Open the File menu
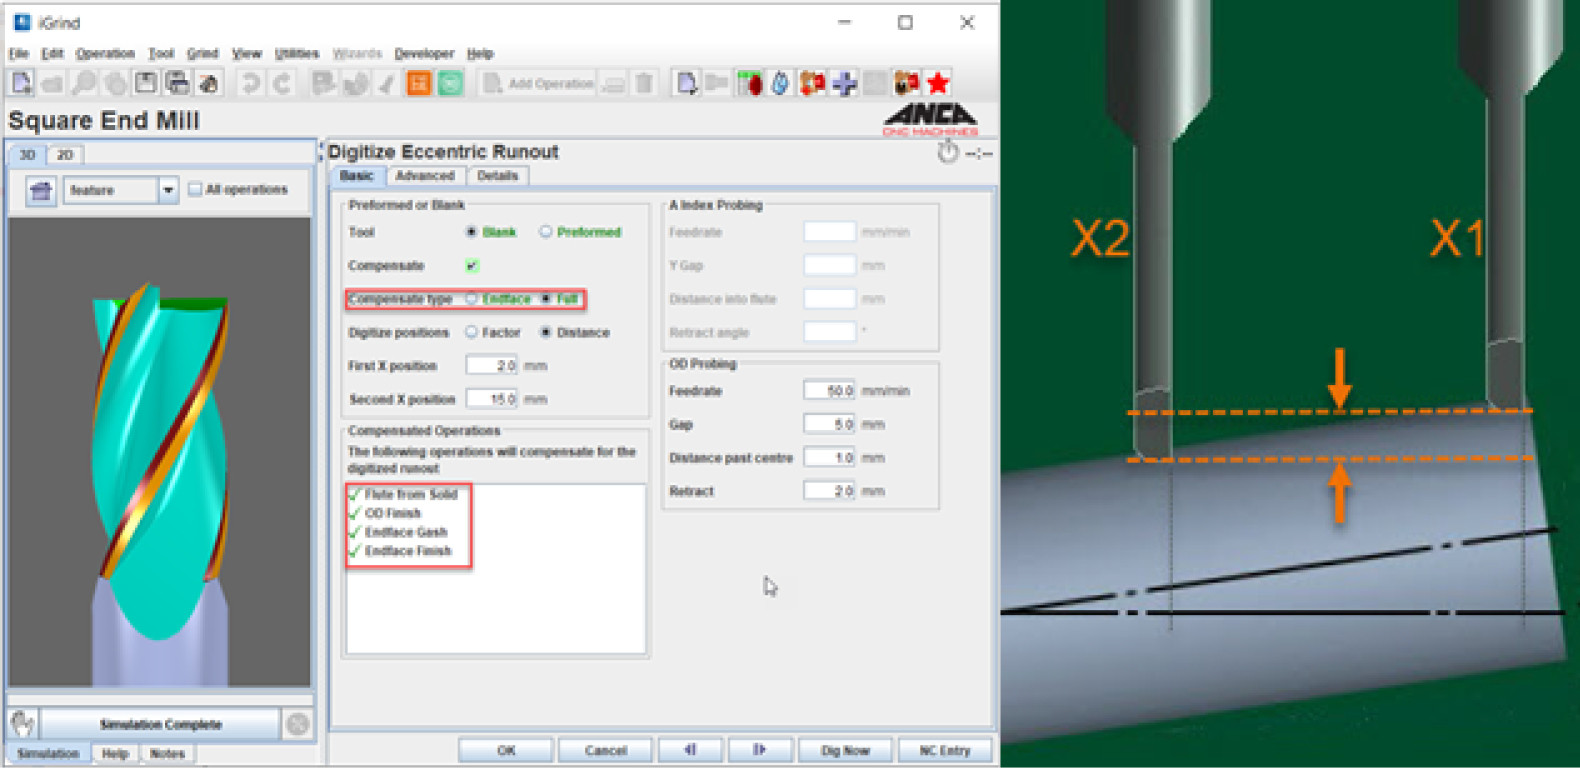The width and height of the screenshot is (1580, 768). pyautogui.click(x=18, y=54)
